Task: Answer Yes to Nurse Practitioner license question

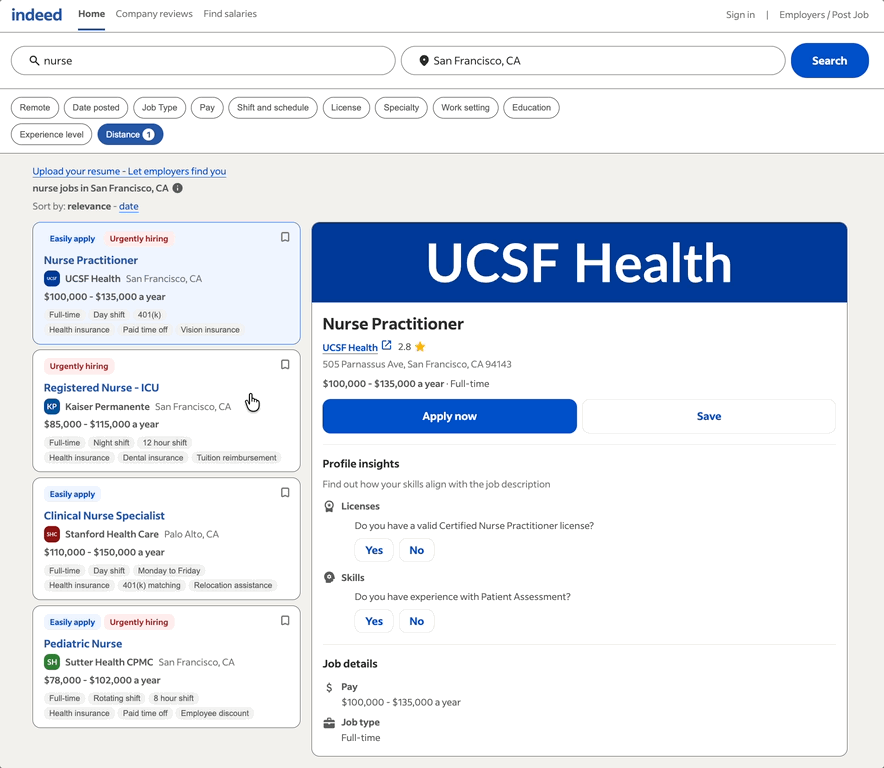Action: click(374, 550)
